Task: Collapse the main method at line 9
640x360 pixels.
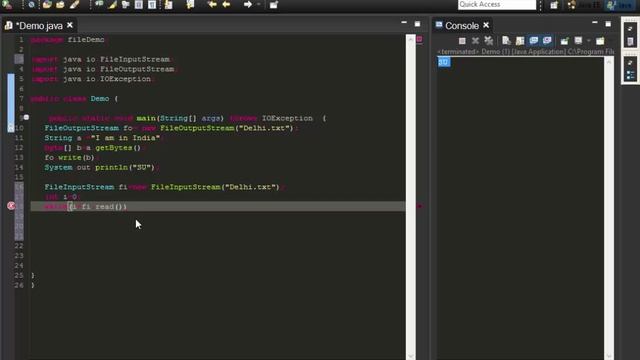Action: pyautogui.click(x=26, y=118)
